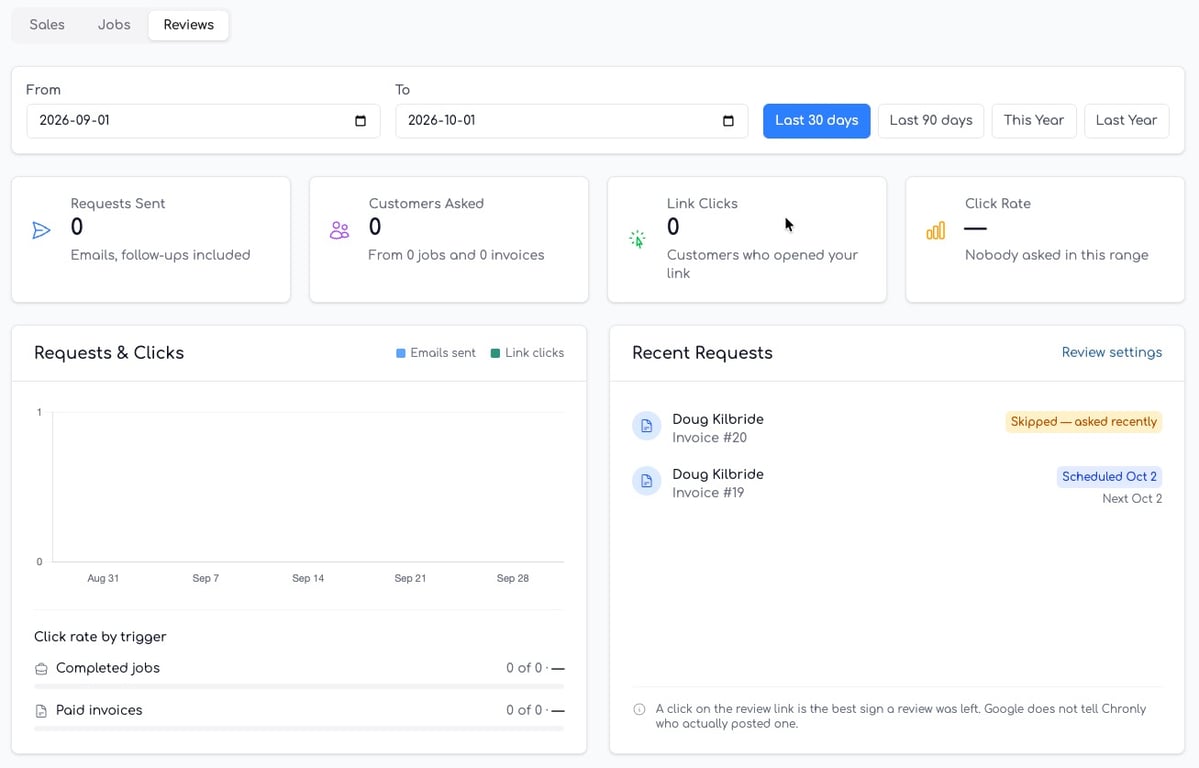Click the Recent Requests heading
Screen dimensions: 1199x768
(702, 353)
